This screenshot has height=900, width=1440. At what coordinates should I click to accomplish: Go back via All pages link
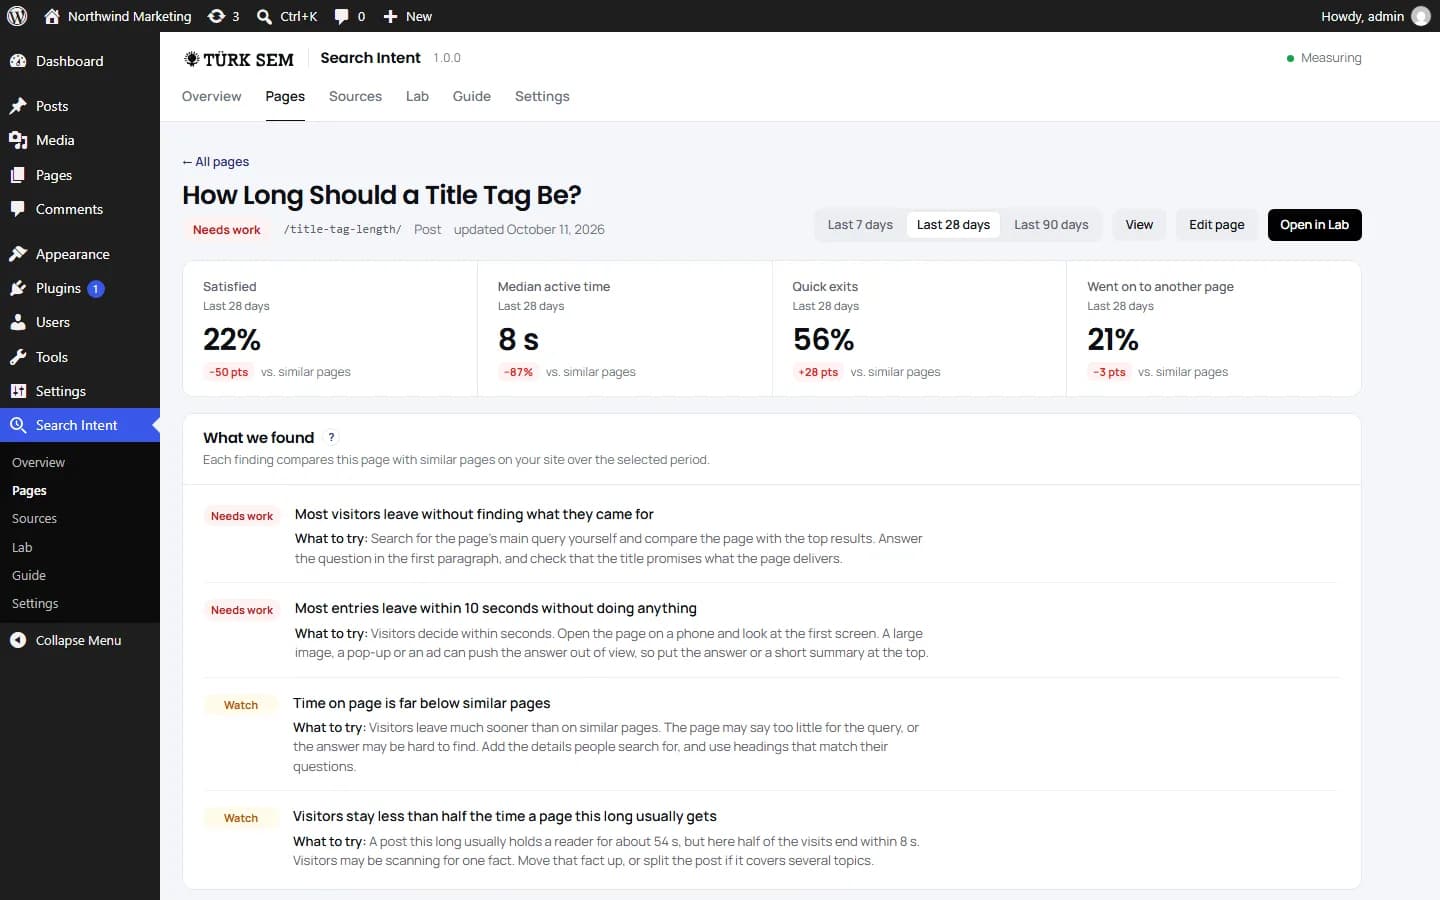click(x=215, y=161)
